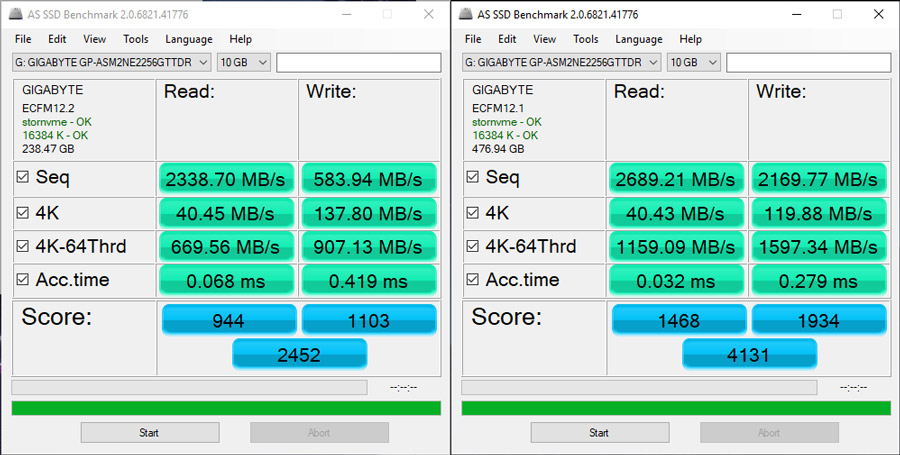Open Language menu in right window
This screenshot has width=900, height=455.
click(639, 39)
